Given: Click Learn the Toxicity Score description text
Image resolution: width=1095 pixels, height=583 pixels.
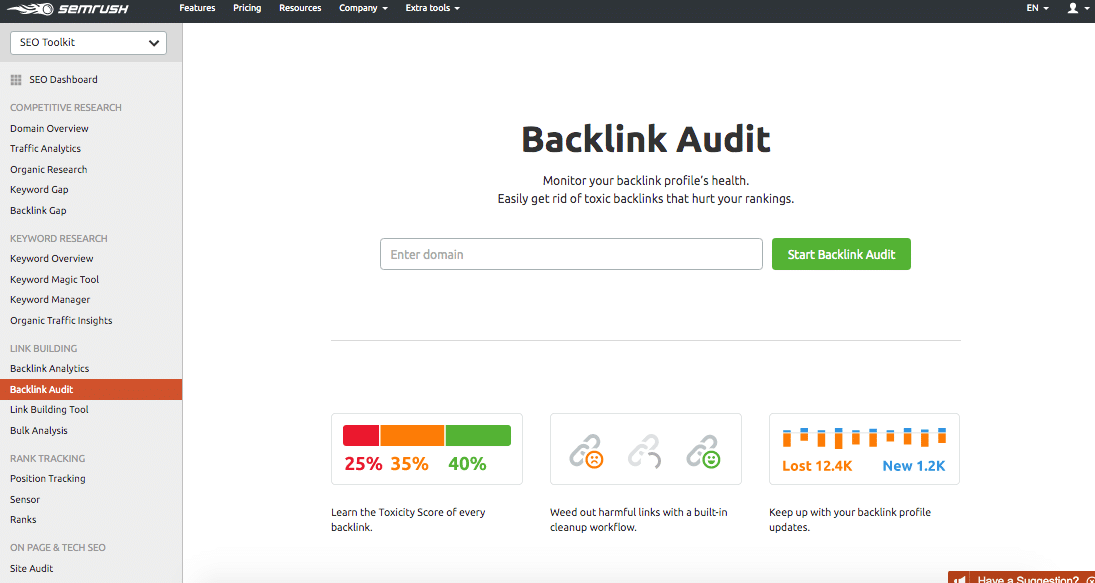Looking at the screenshot, I should [408, 520].
